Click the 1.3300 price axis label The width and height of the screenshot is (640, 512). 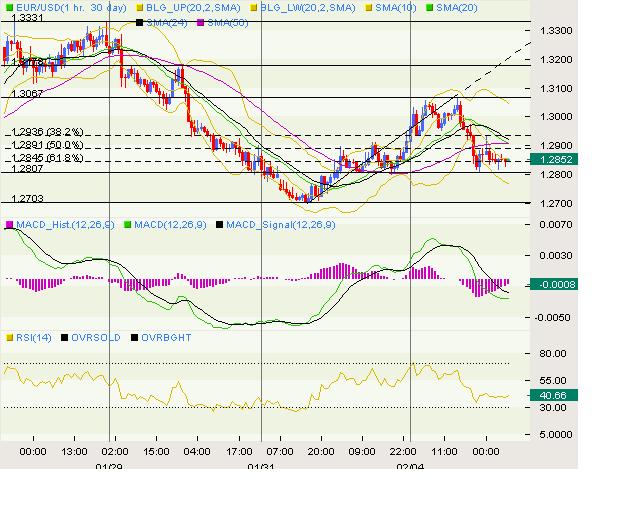[x=556, y=31]
